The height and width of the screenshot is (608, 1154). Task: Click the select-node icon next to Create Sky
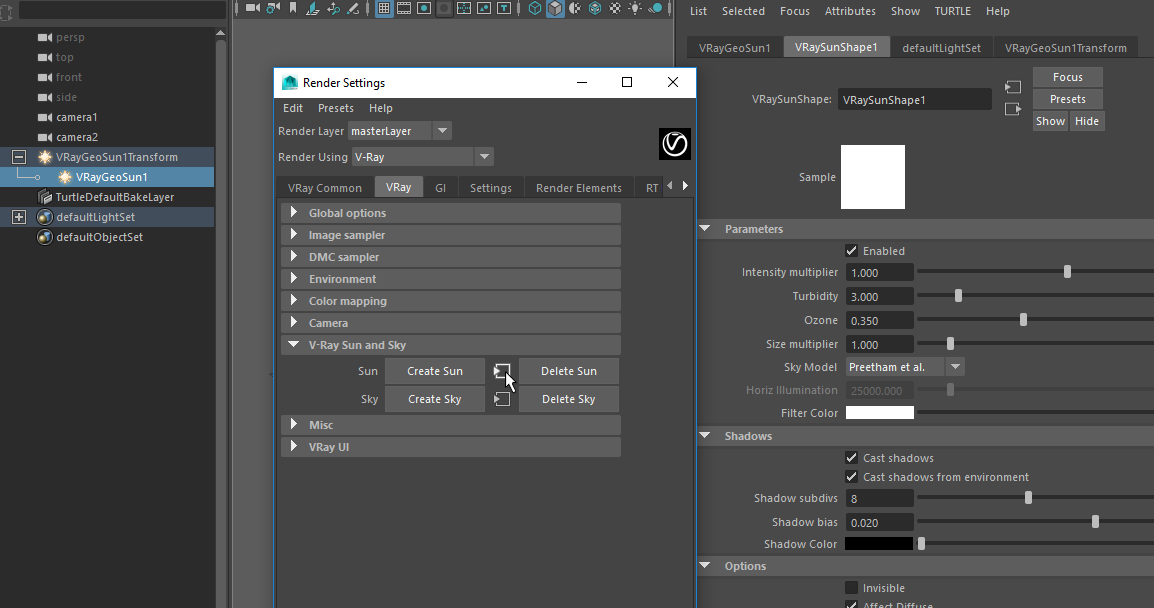(502, 399)
